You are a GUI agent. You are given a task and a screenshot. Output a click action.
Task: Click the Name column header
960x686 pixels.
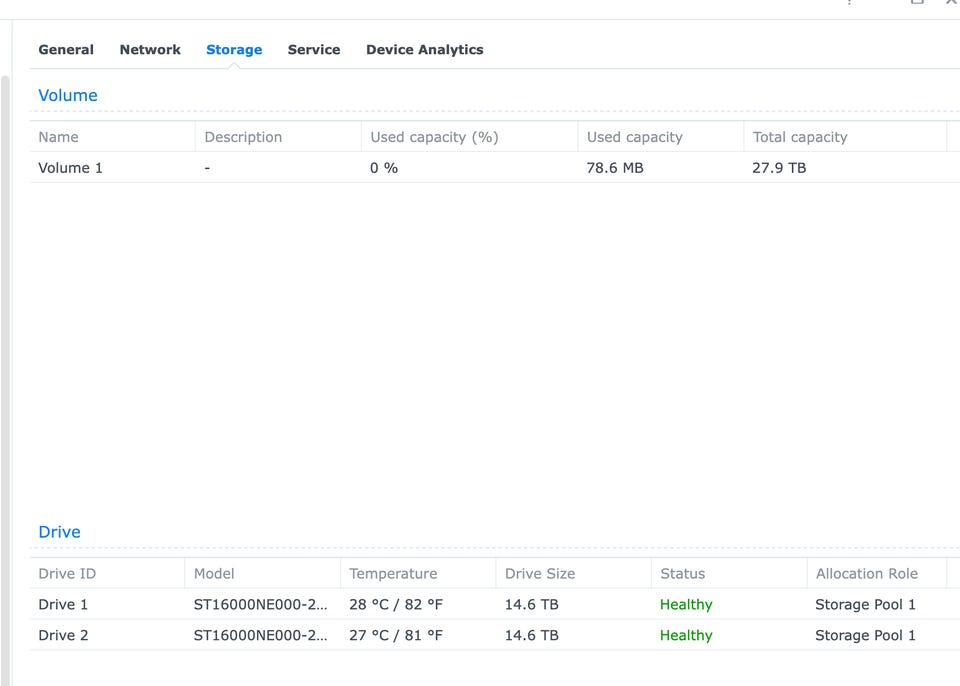pyautogui.click(x=58, y=137)
